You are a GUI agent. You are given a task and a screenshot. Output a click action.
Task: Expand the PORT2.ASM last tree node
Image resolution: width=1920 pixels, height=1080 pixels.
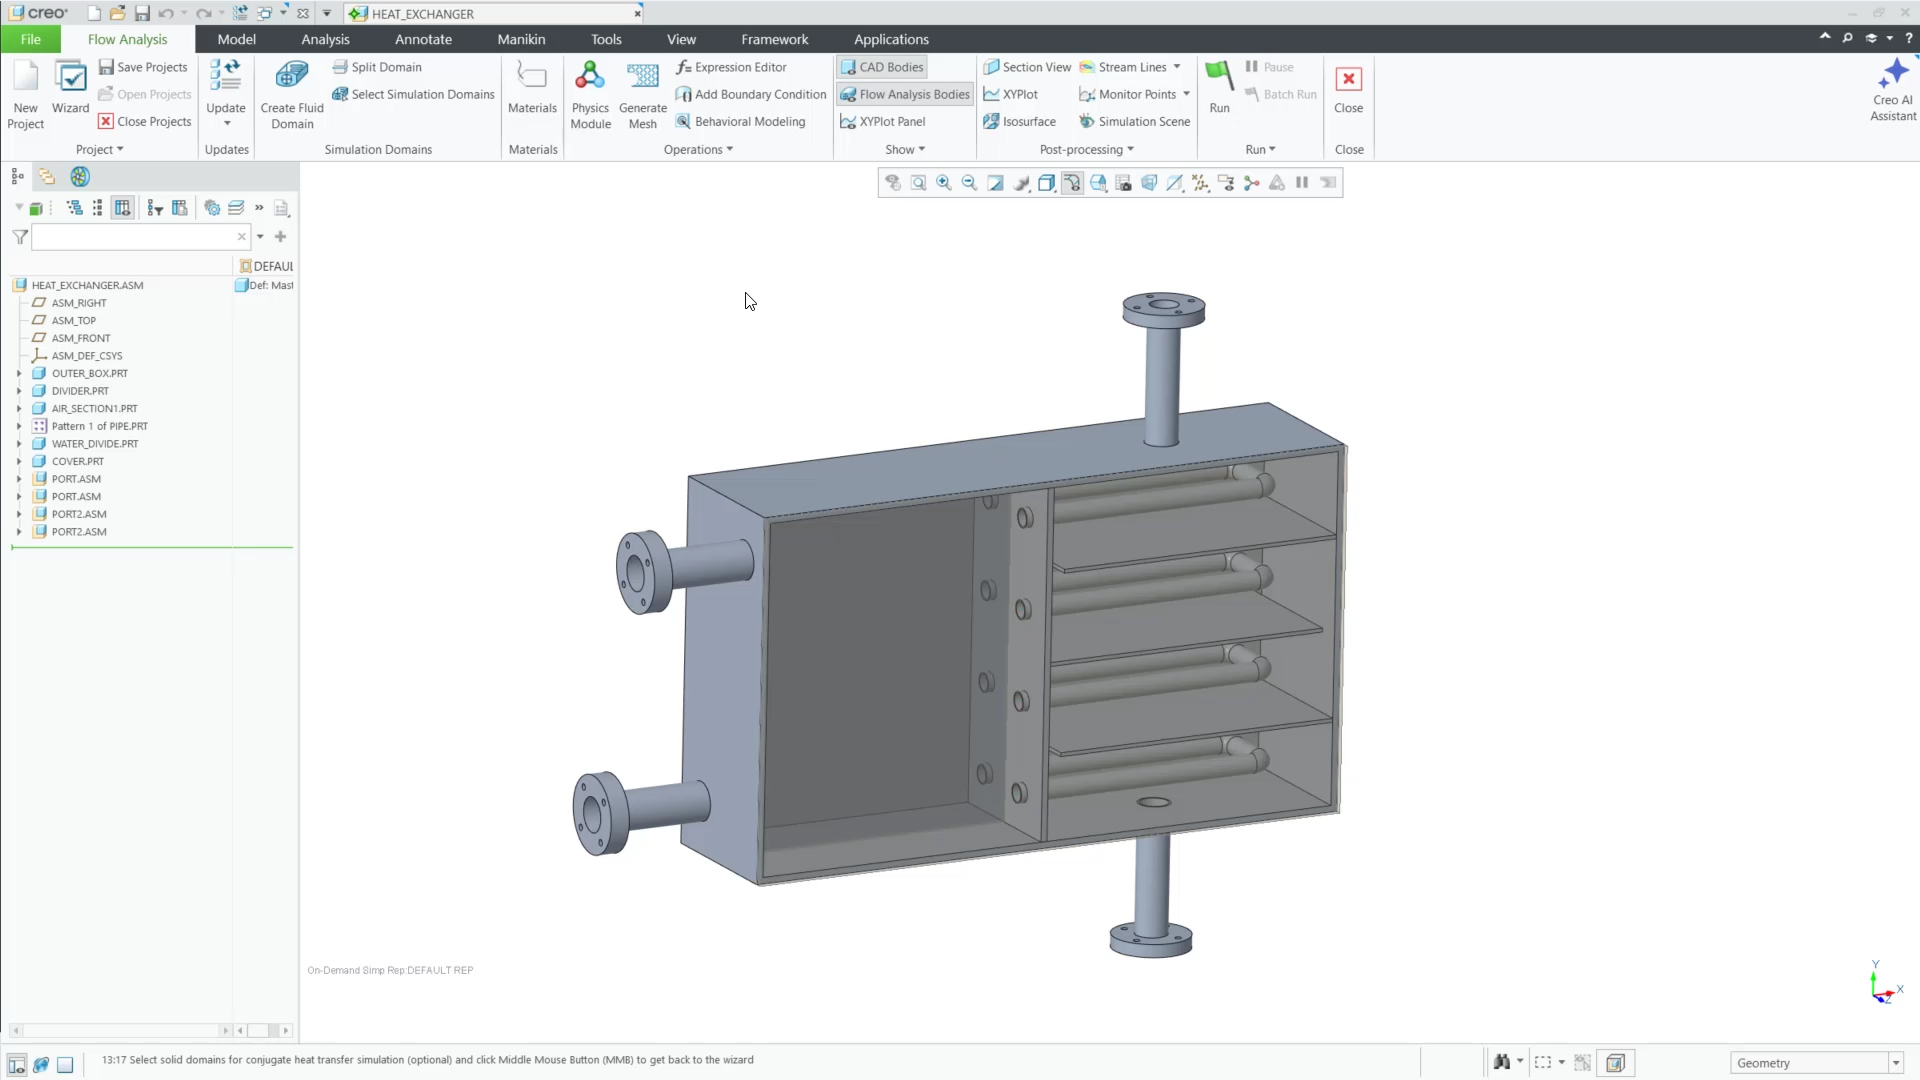coord(19,532)
